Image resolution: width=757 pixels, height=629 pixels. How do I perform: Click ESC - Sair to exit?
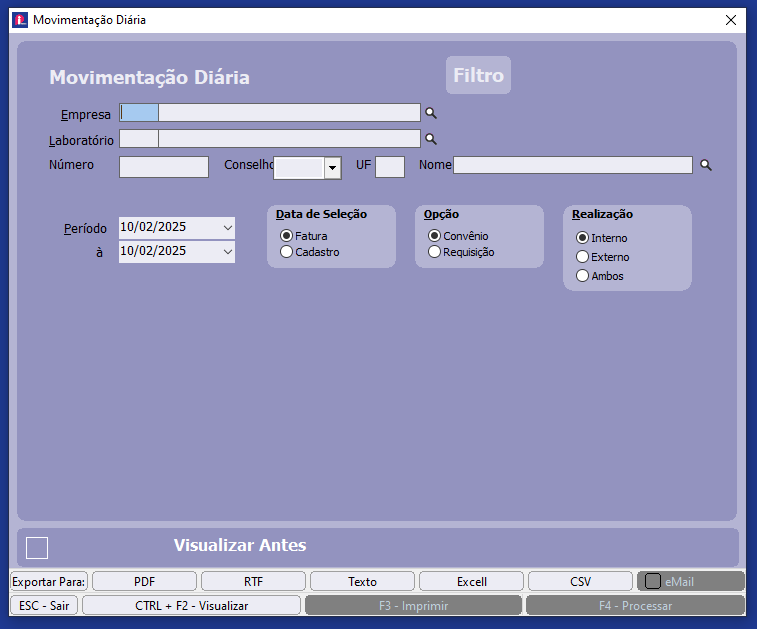click(45, 605)
